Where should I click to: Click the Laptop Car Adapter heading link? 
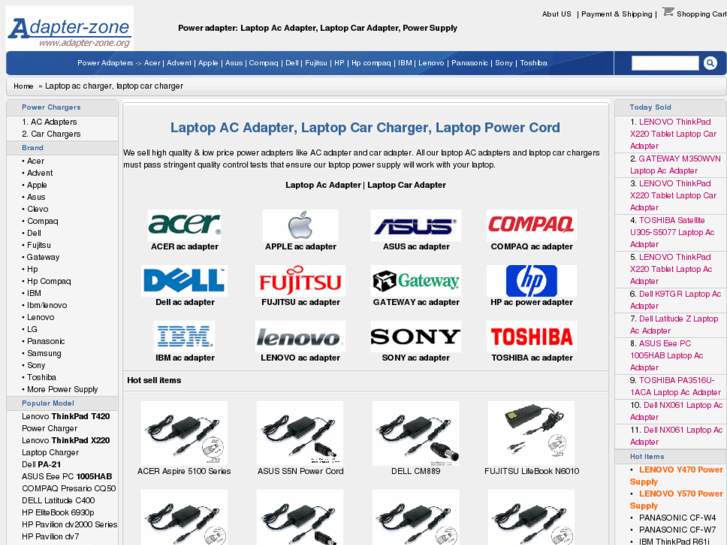[x=407, y=185]
